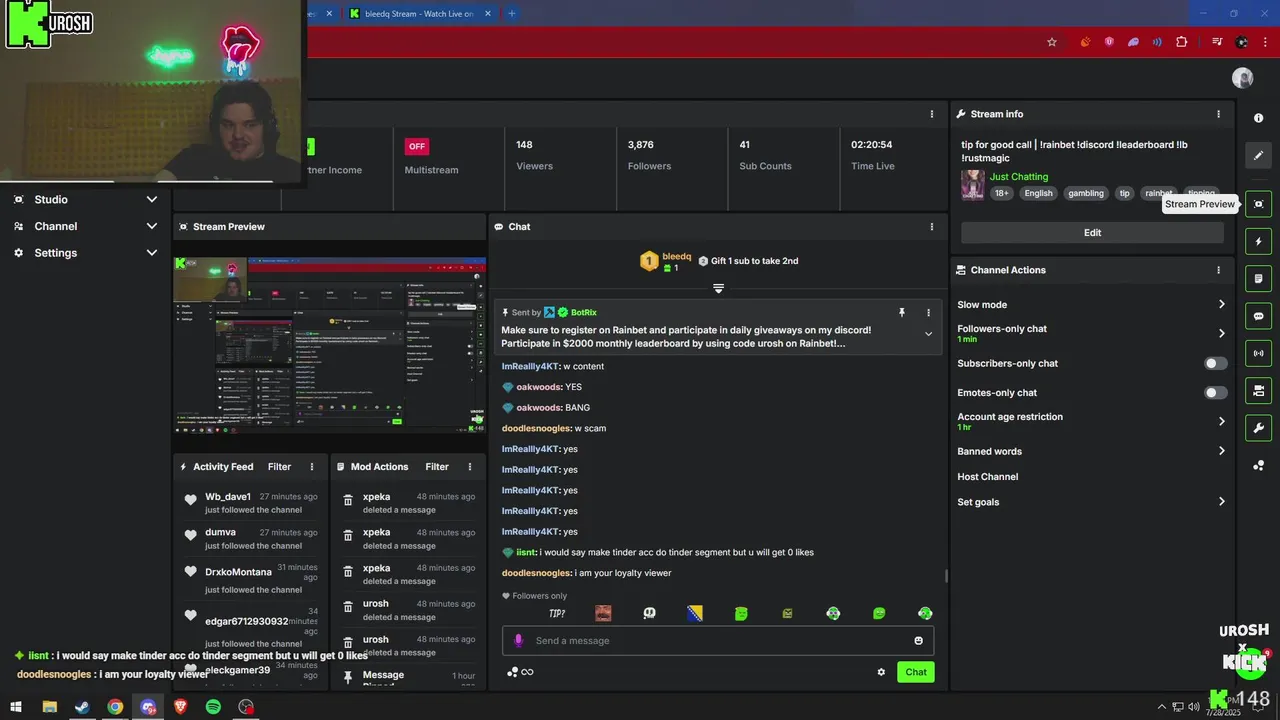Click the pin icon on BotRix message

click(902, 313)
